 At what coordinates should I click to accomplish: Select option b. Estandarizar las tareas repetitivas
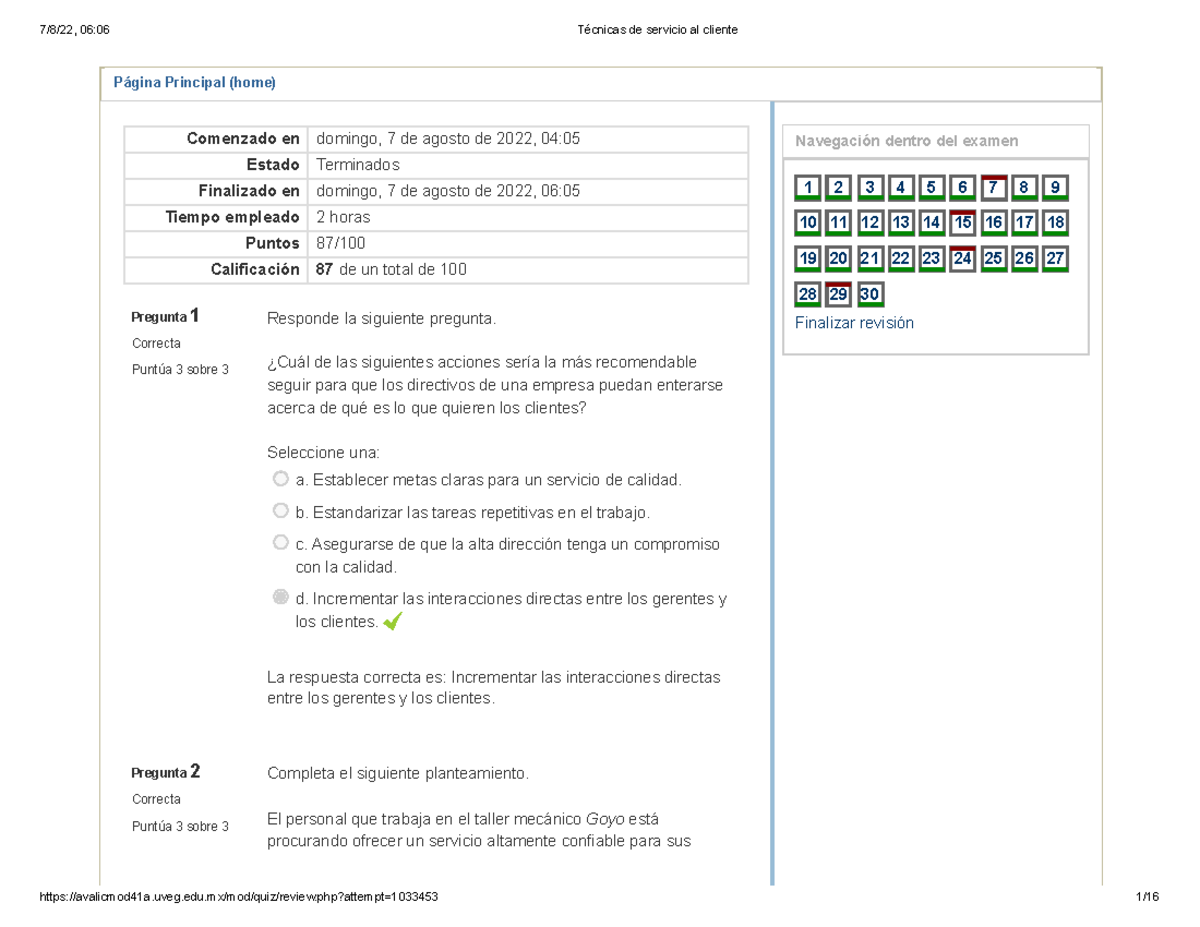pyautogui.click(x=281, y=512)
